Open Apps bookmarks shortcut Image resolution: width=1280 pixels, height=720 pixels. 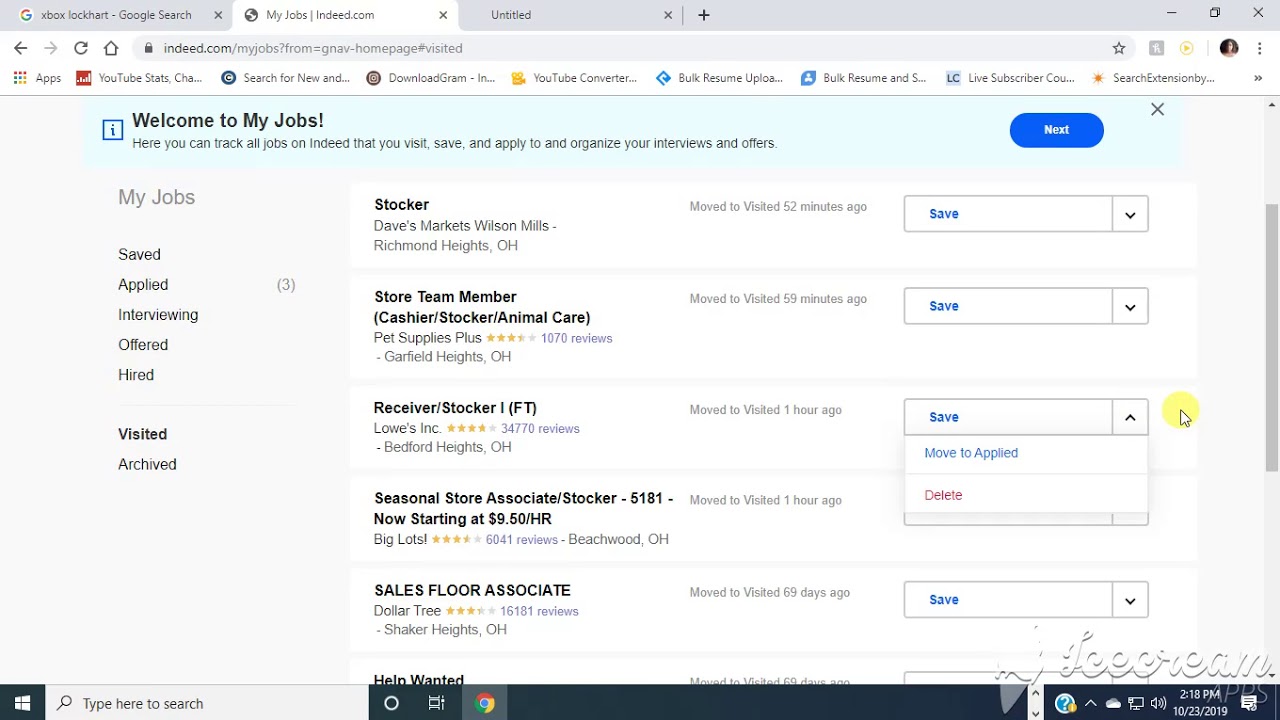click(36, 78)
